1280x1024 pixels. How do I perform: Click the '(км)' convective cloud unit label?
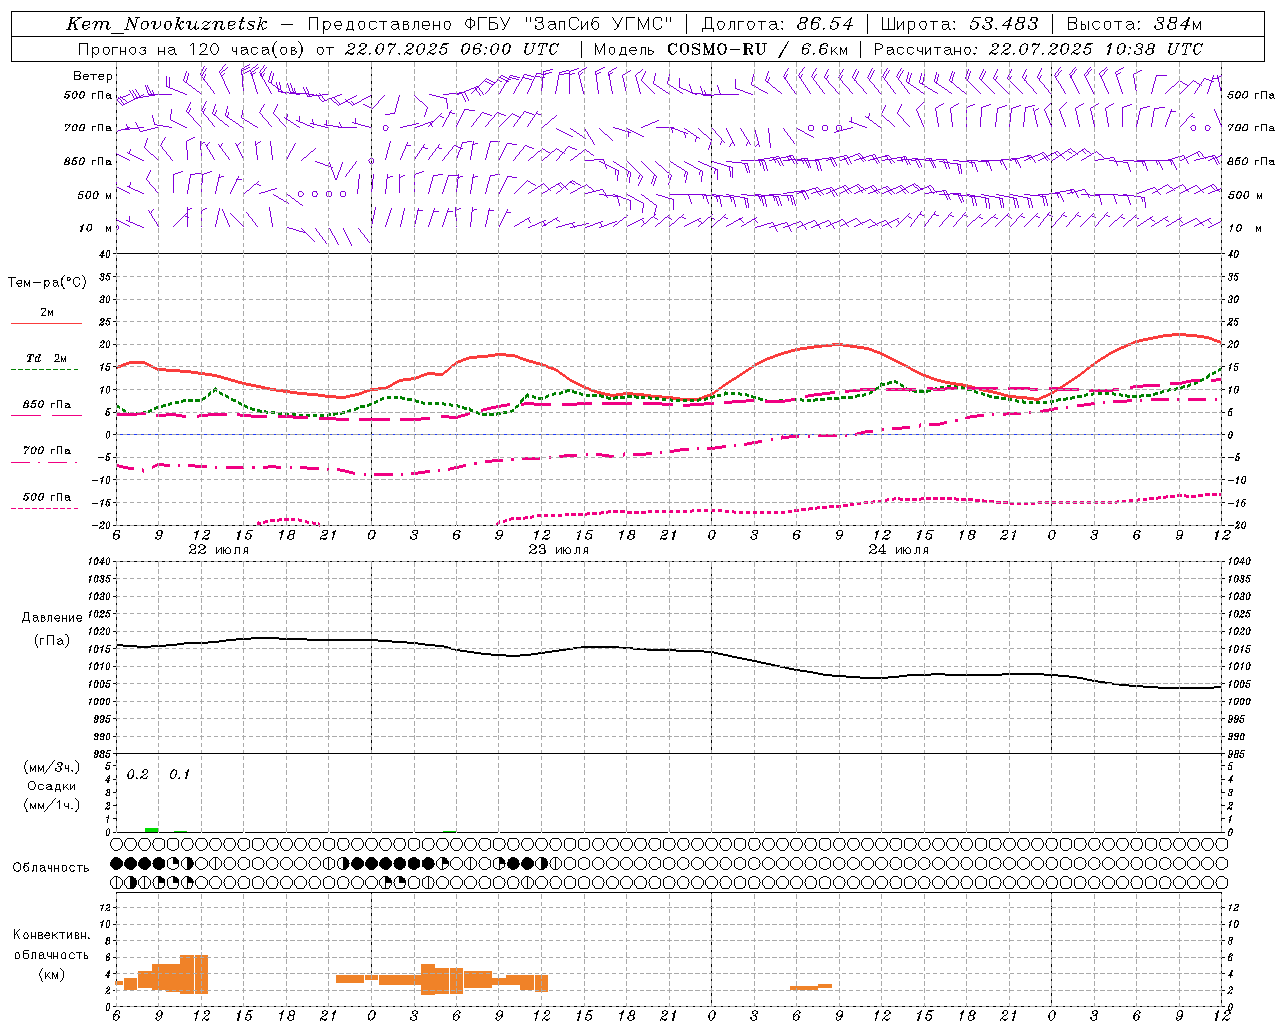52,974
